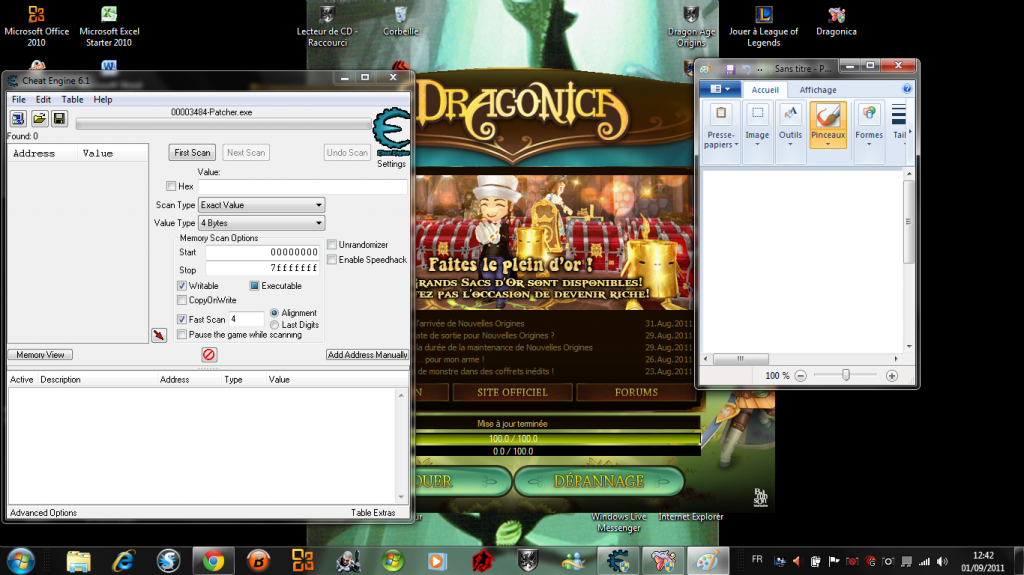Image resolution: width=1024 pixels, height=575 pixels.
Task: Click the Value input field
Action: 302,187
